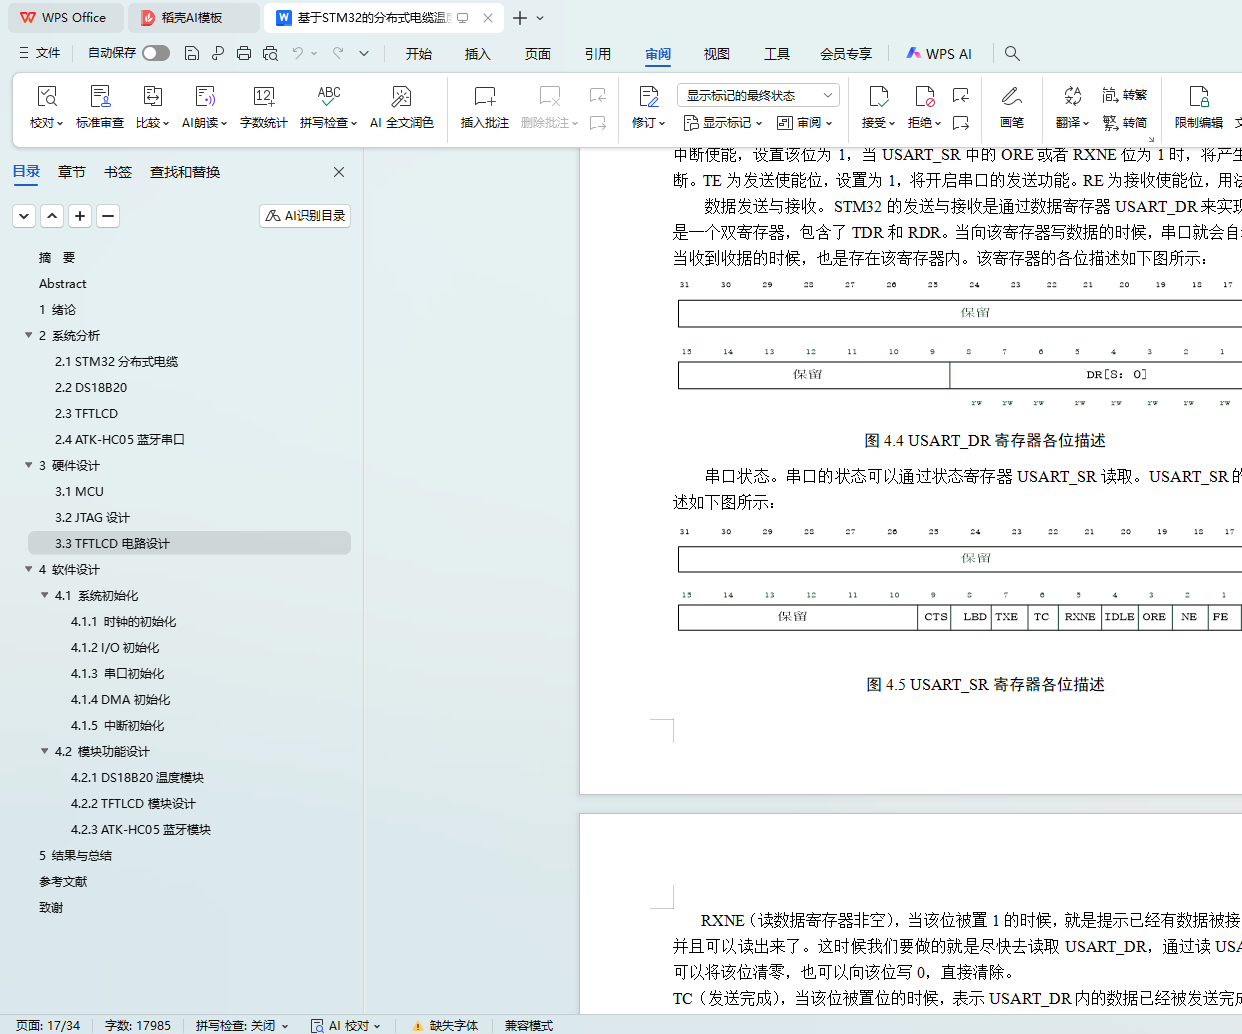Image resolution: width=1242 pixels, height=1034 pixels.
Task: Expand the show markup (显示标记) dropdown
Action: coord(722,123)
